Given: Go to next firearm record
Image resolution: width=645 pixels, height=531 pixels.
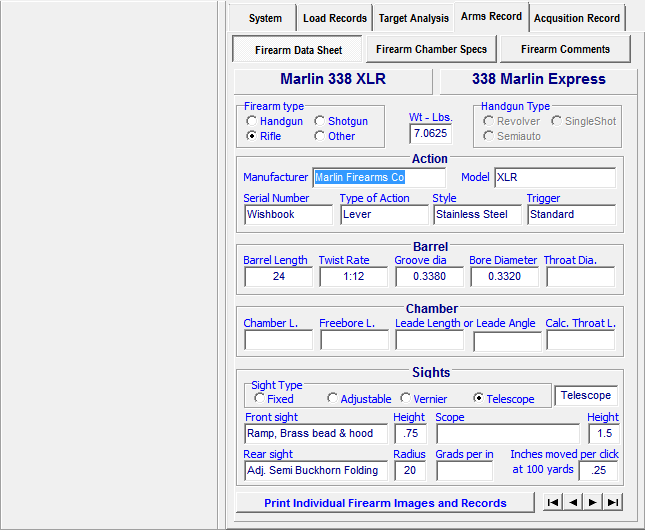Looking at the screenshot, I should pos(593,502).
